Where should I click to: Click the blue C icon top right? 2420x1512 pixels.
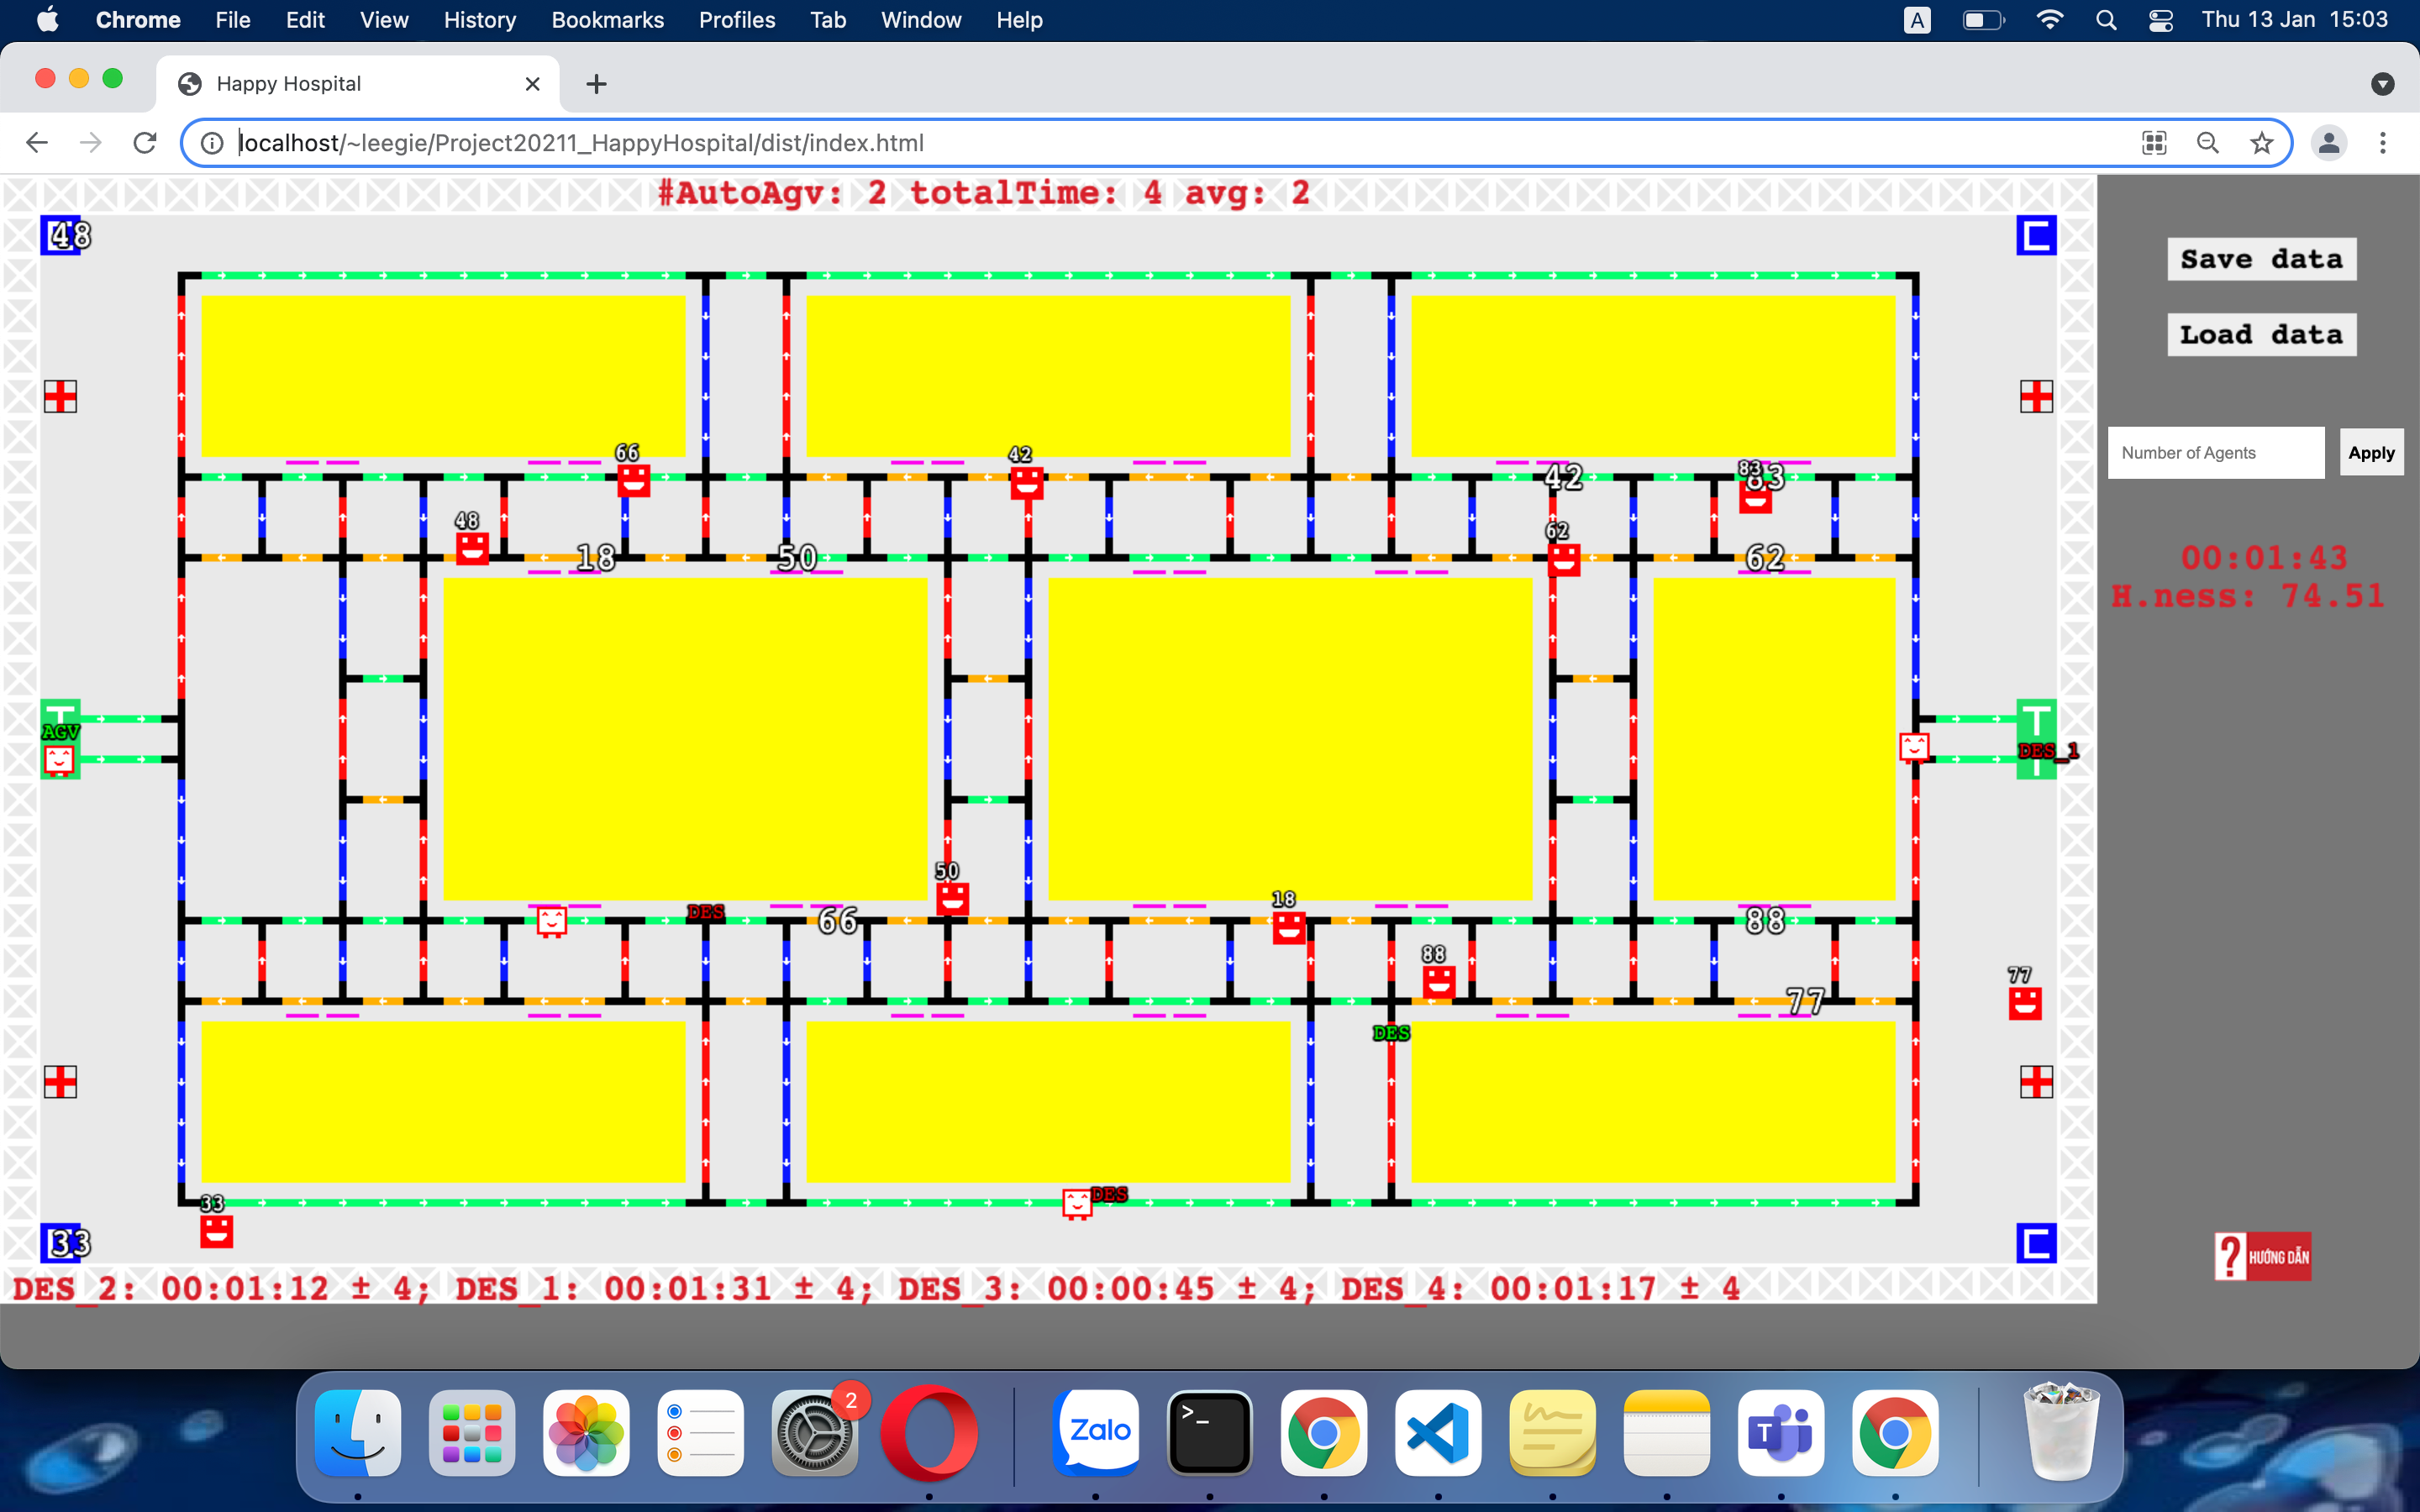[x=2035, y=236]
